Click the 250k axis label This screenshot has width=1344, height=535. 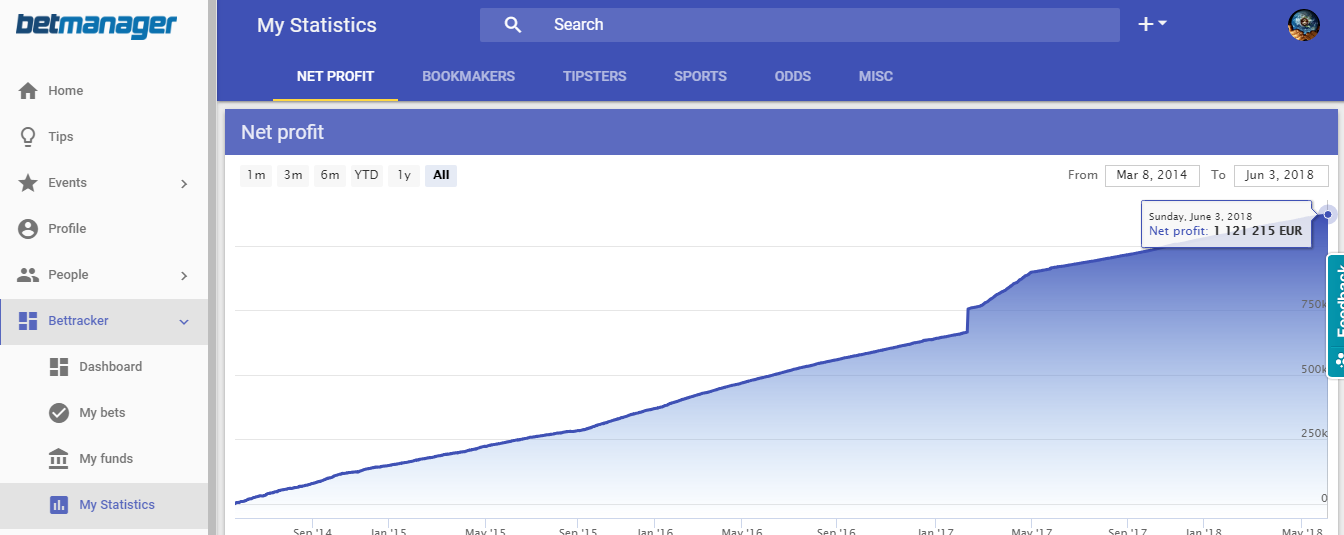[x=1314, y=433]
